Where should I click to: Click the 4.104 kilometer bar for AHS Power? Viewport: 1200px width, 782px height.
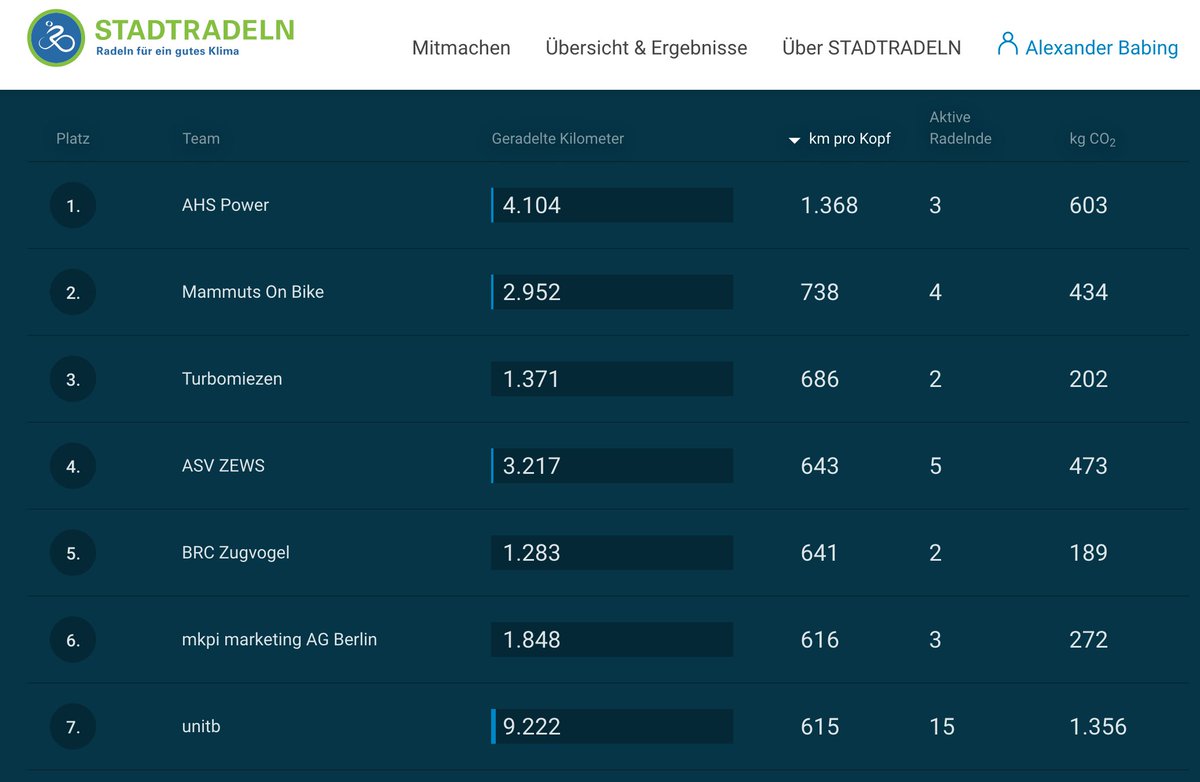tap(612, 205)
